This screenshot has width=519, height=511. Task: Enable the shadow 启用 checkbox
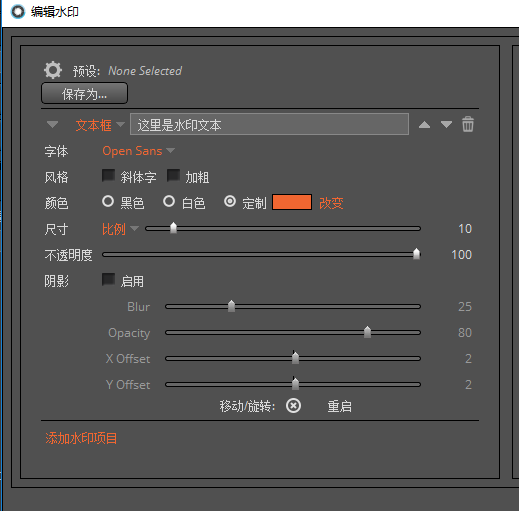(108, 280)
